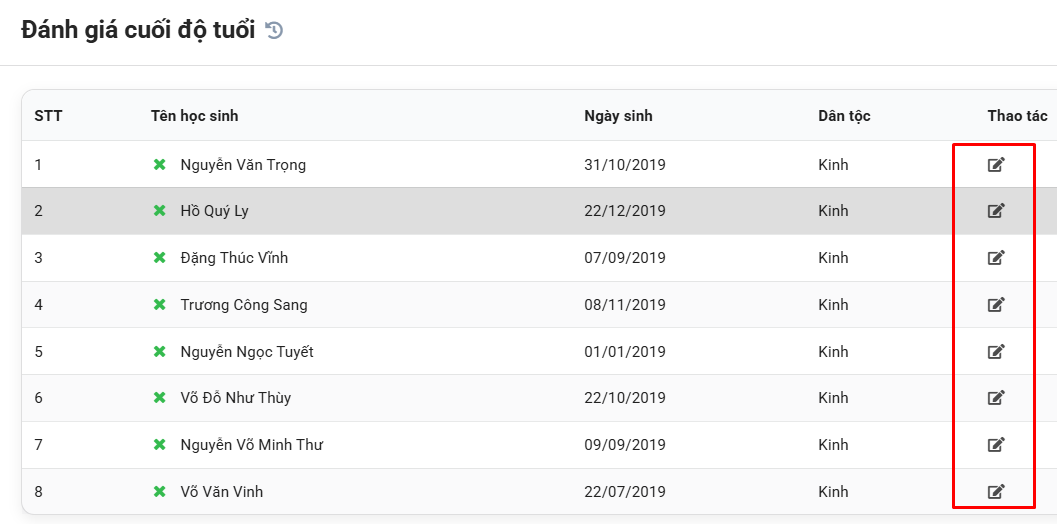Edit the evaluation for Đặng Thúc Vĩnh
Image resolution: width=1057 pixels, height=524 pixels.
[996, 258]
